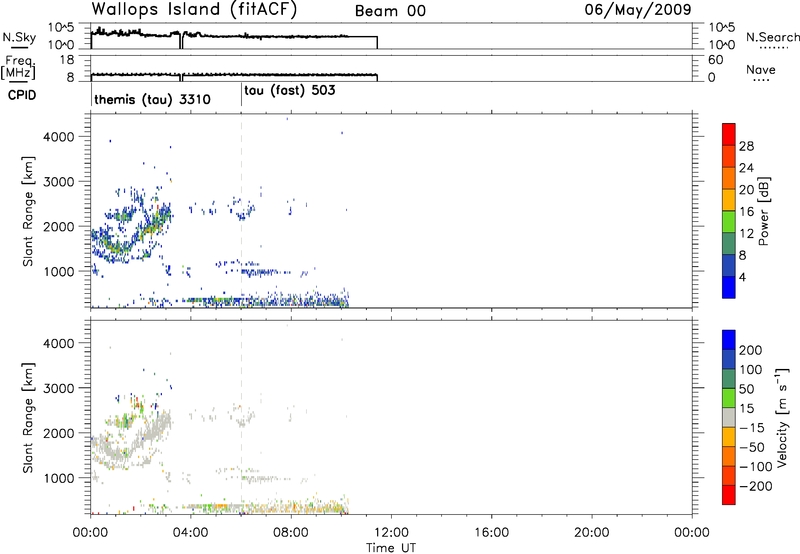800x554 pixels.
Task: Click 'tau (fast) 503' CPID text
Action: [x=290, y=91]
